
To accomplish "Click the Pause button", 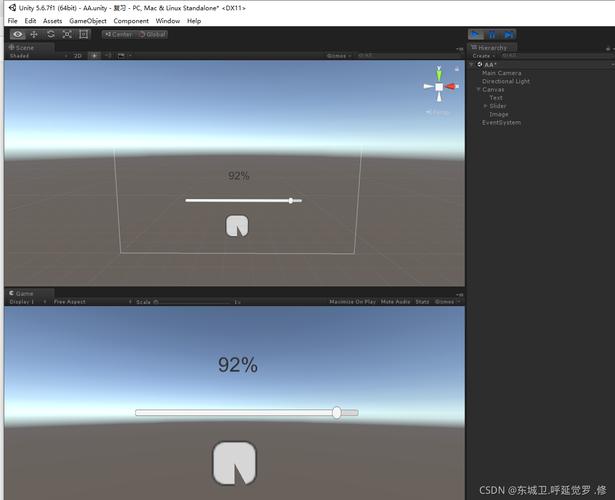I will tap(492, 35).
